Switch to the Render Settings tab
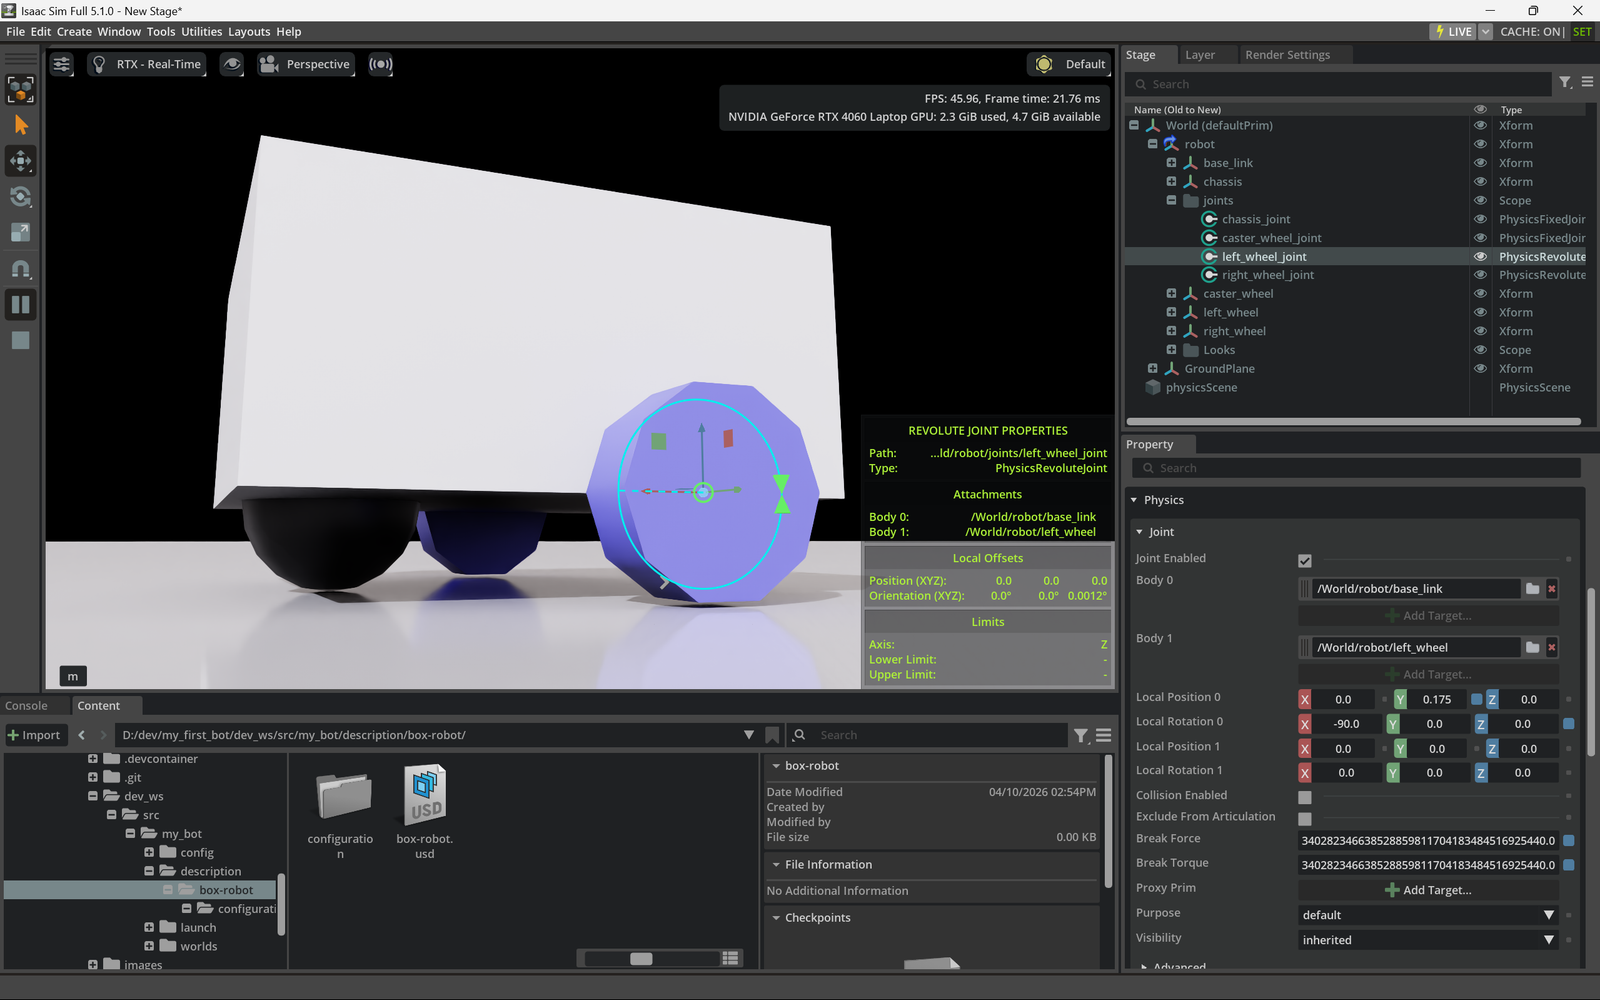 [x=1287, y=55]
